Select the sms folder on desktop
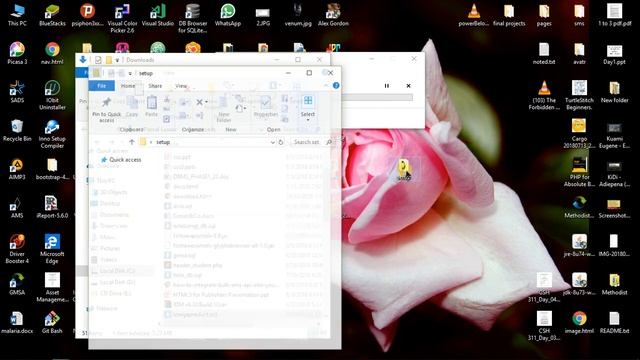This screenshot has height=360, width=640. (579, 16)
